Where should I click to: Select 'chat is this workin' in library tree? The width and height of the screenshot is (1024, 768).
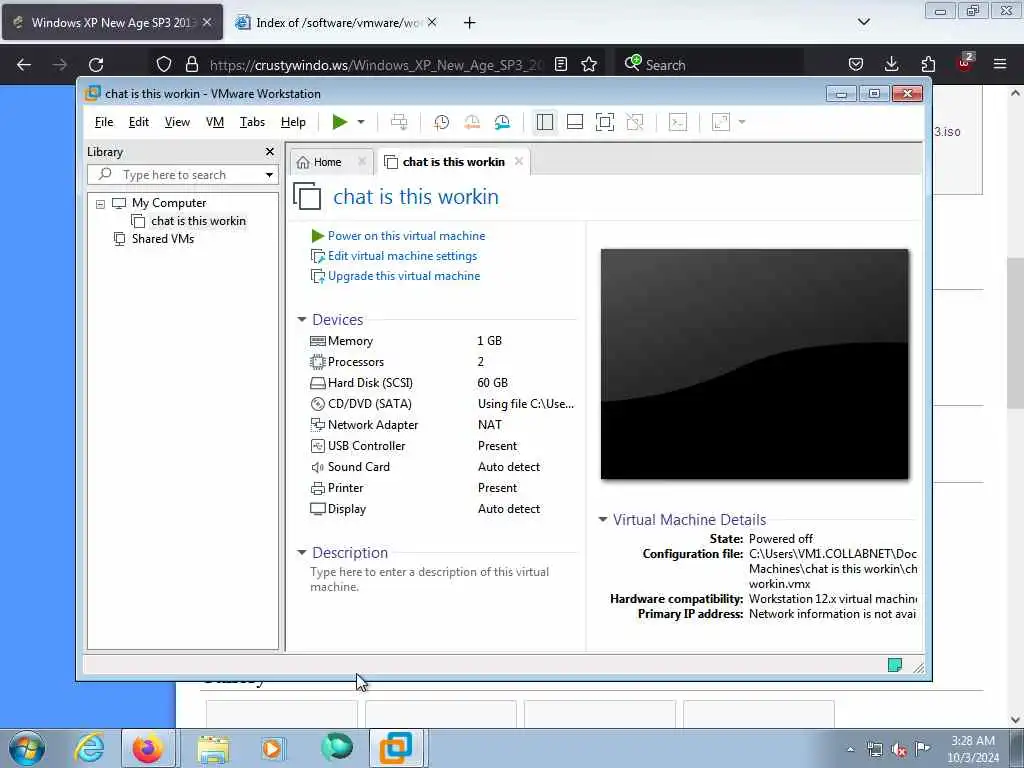(199, 221)
